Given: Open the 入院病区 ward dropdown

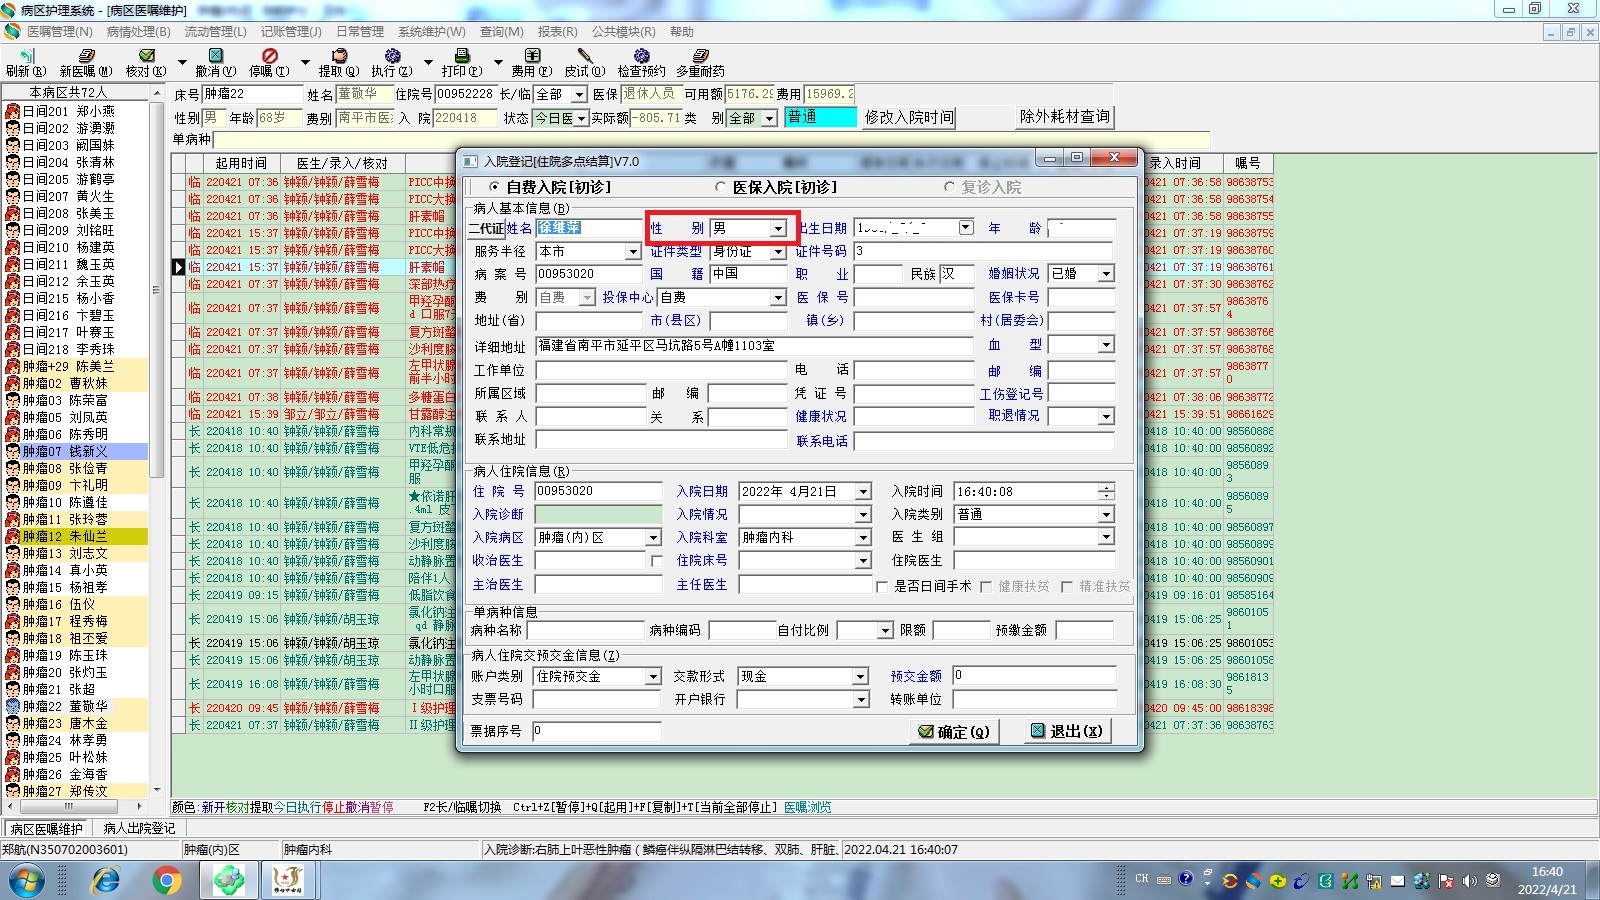Looking at the screenshot, I should click(653, 538).
